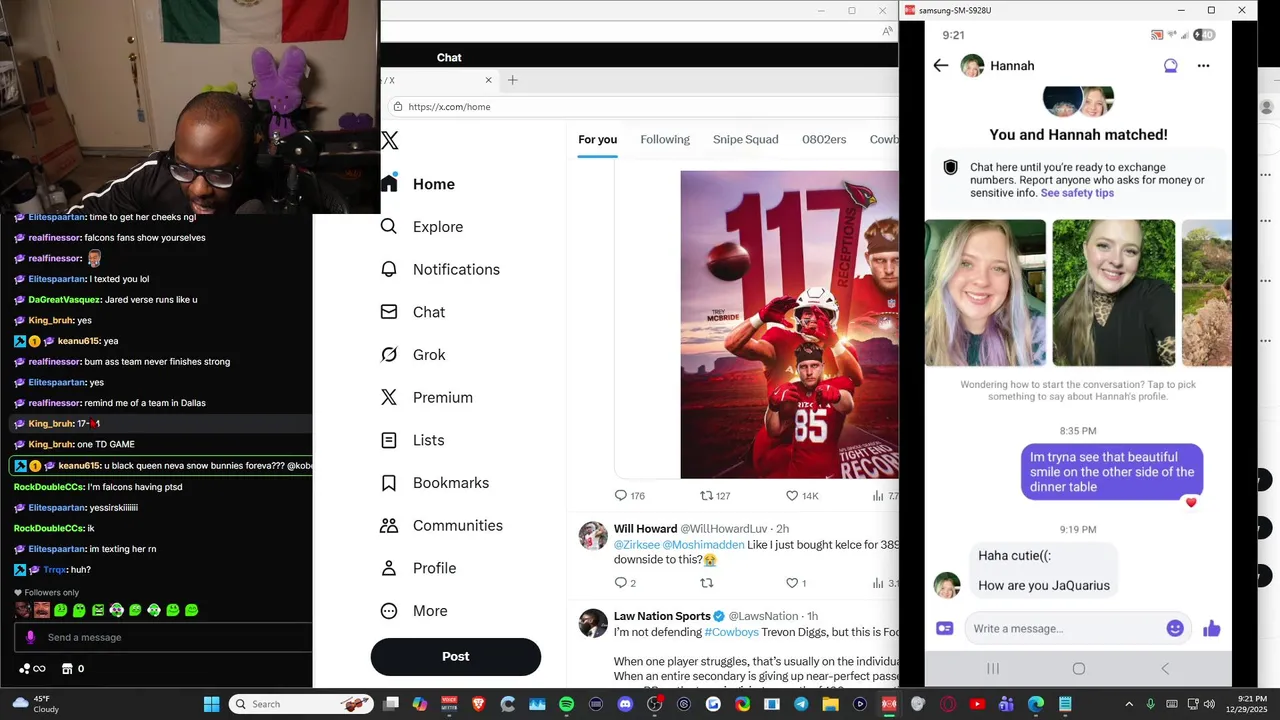Click Send a message stream chat input

(x=163, y=637)
